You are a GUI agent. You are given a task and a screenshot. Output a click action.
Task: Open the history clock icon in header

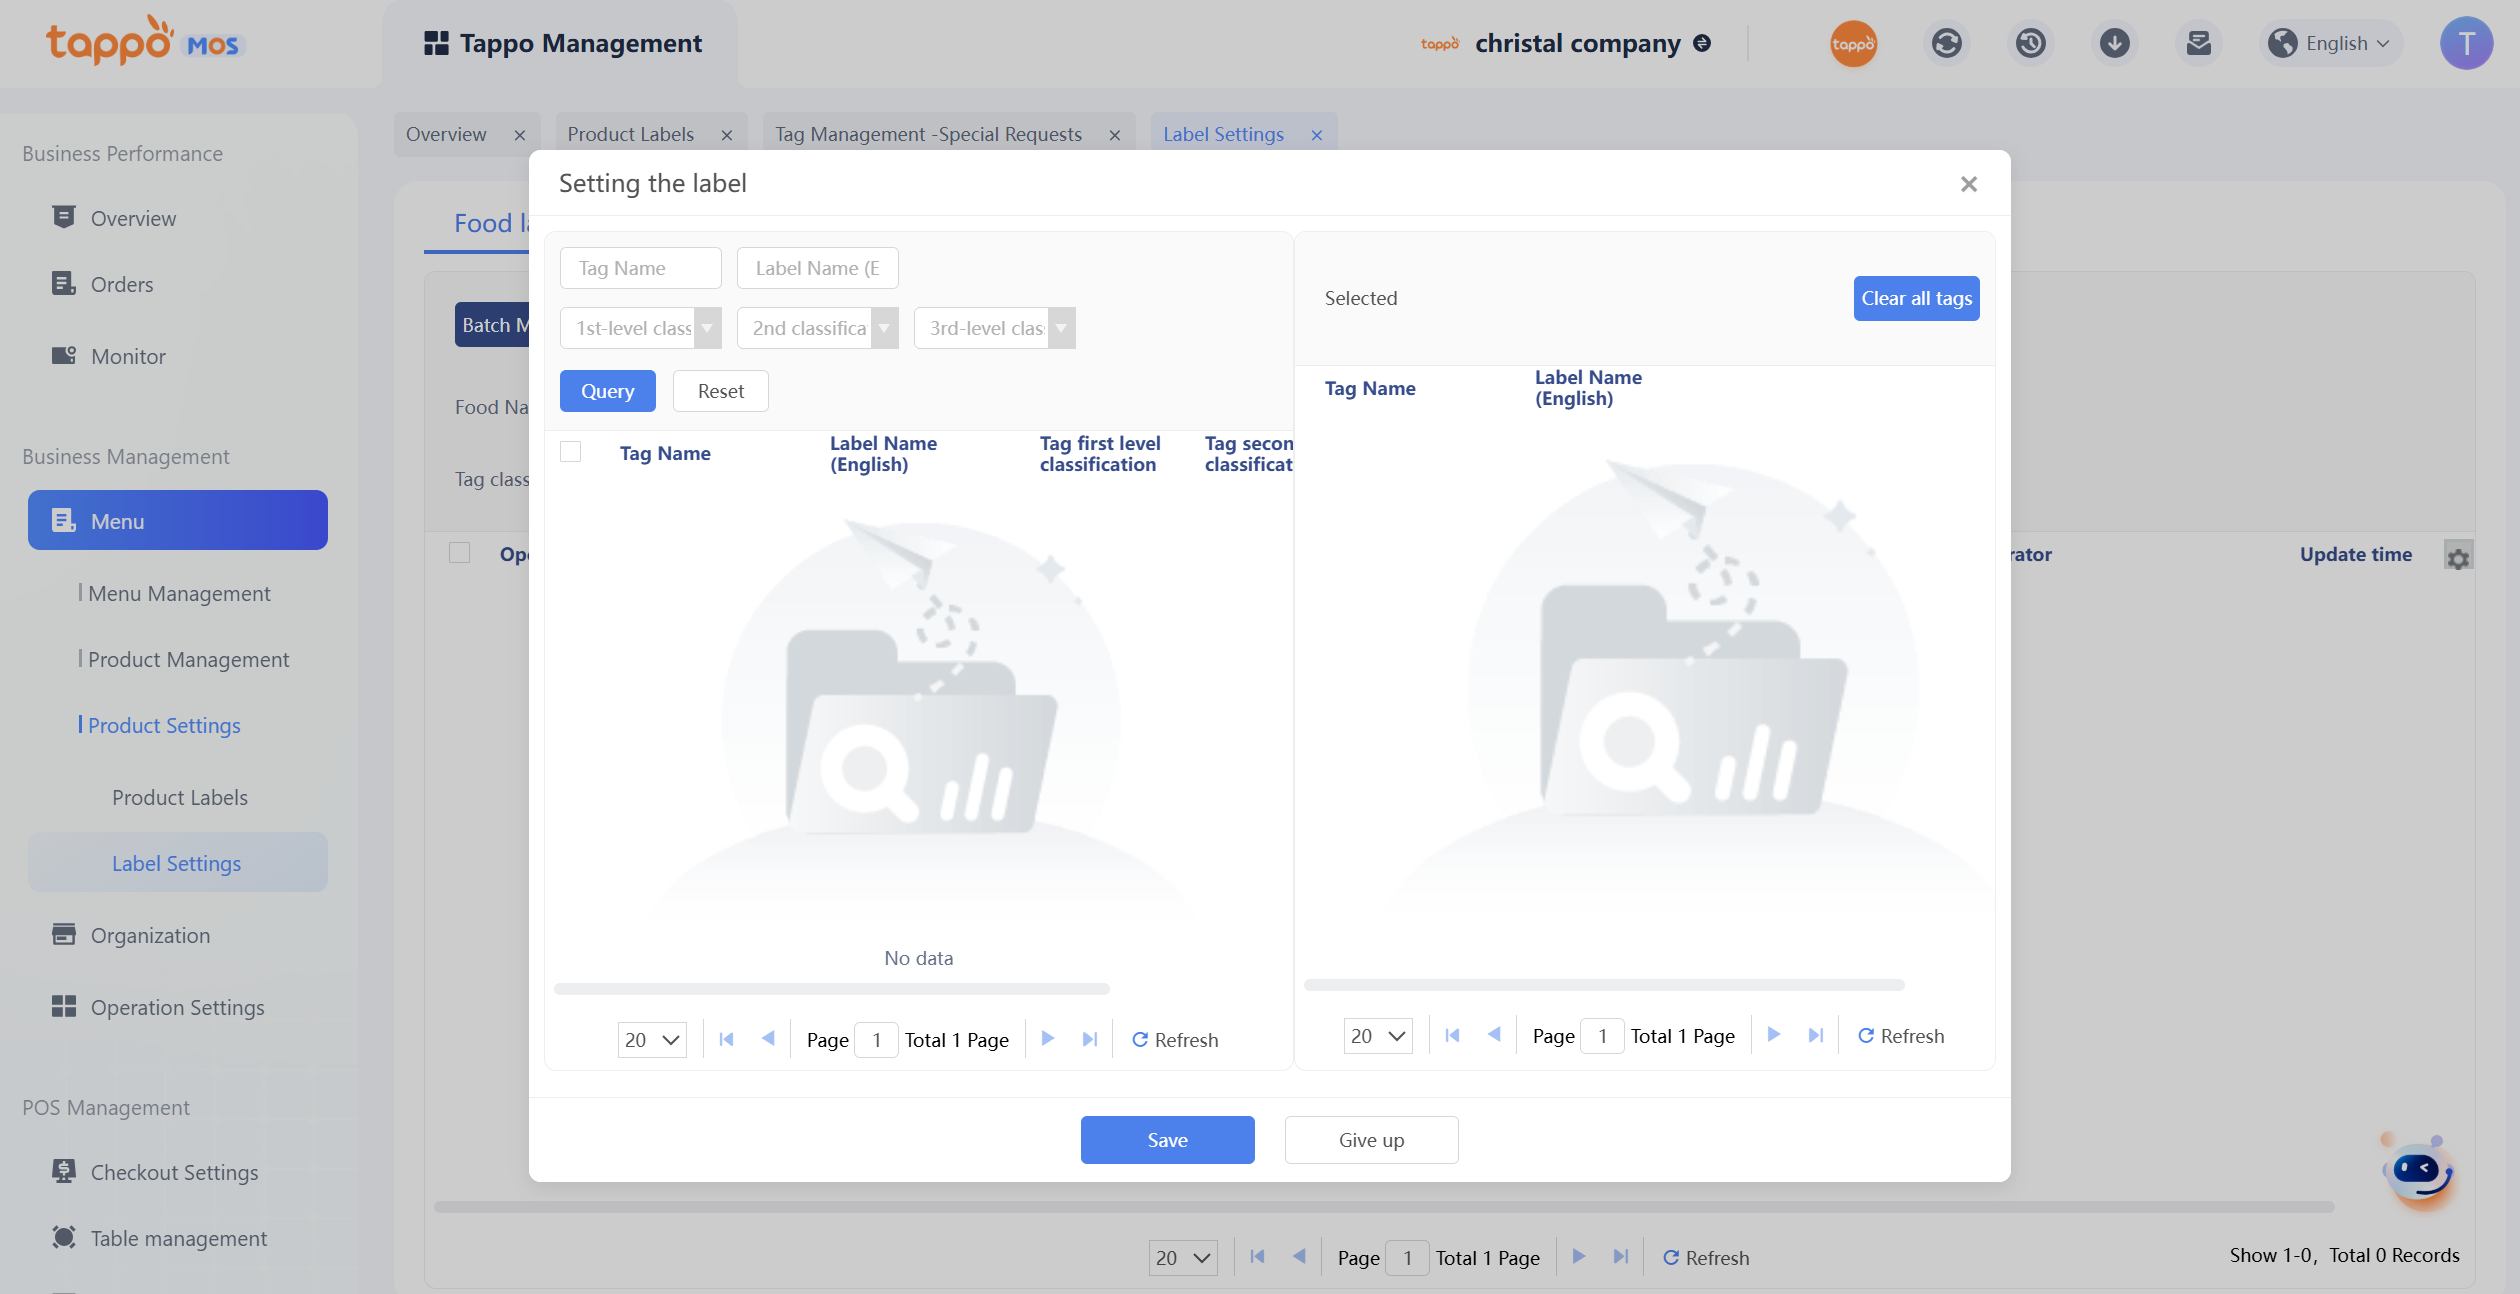coord(2030,43)
